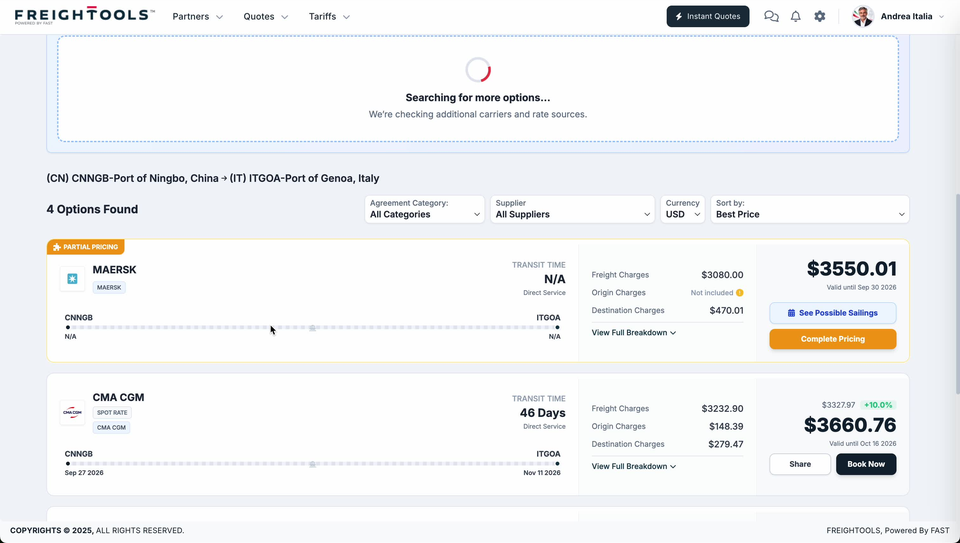Click the SPOT RATE tag
Image resolution: width=960 pixels, height=543 pixels.
pos(112,413)
